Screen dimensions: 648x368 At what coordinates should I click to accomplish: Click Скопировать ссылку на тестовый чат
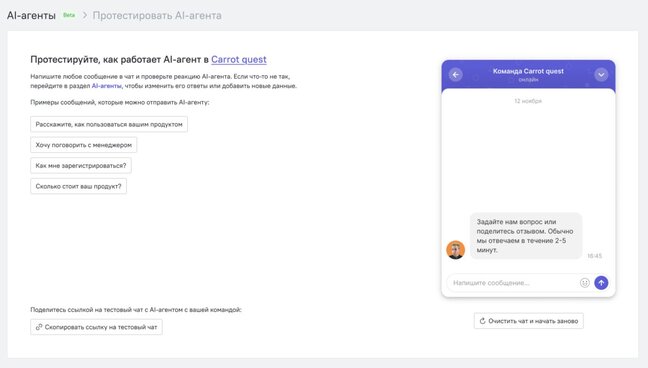(96, 327)
